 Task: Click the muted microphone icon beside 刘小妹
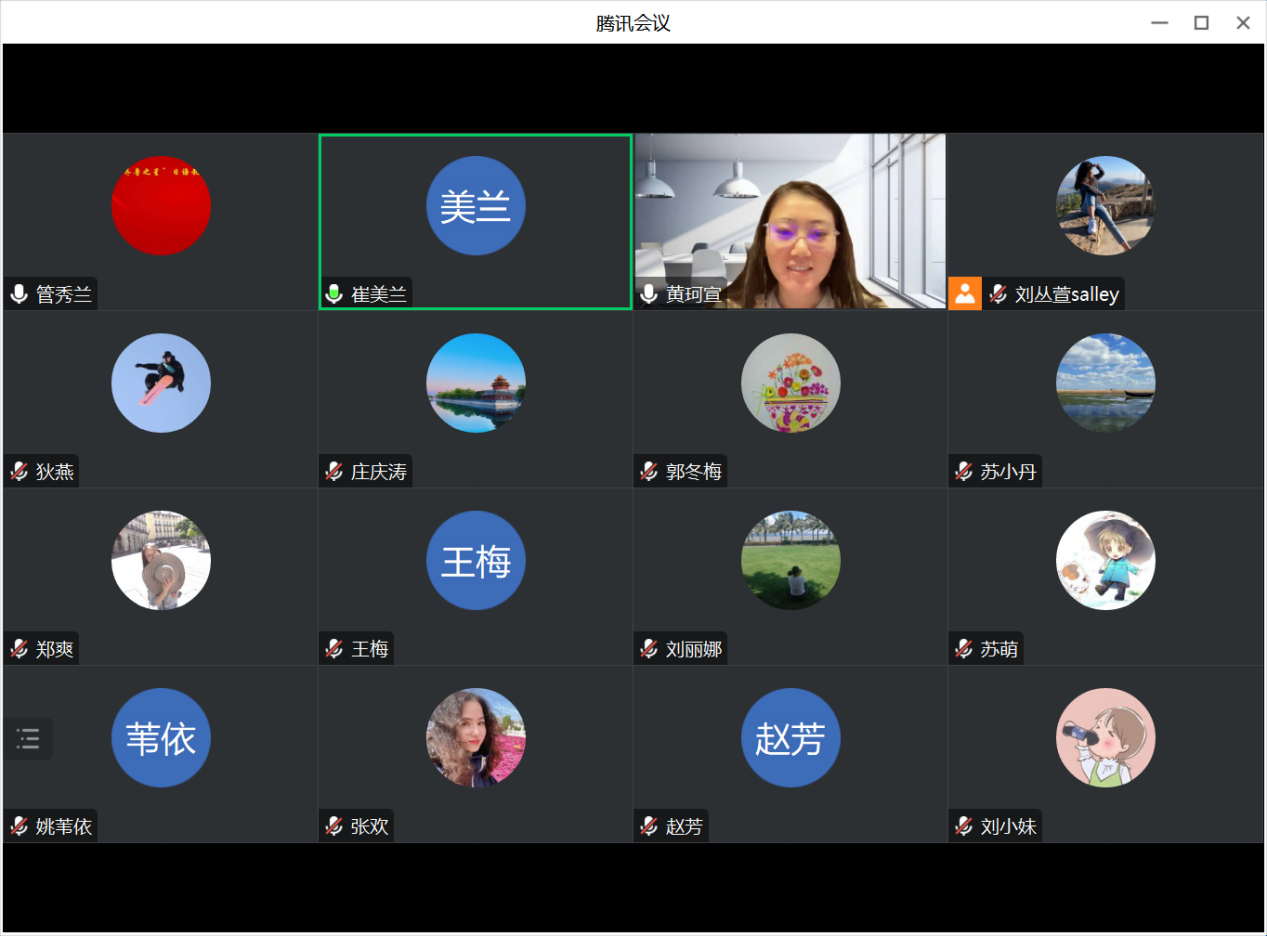(965, 826)
